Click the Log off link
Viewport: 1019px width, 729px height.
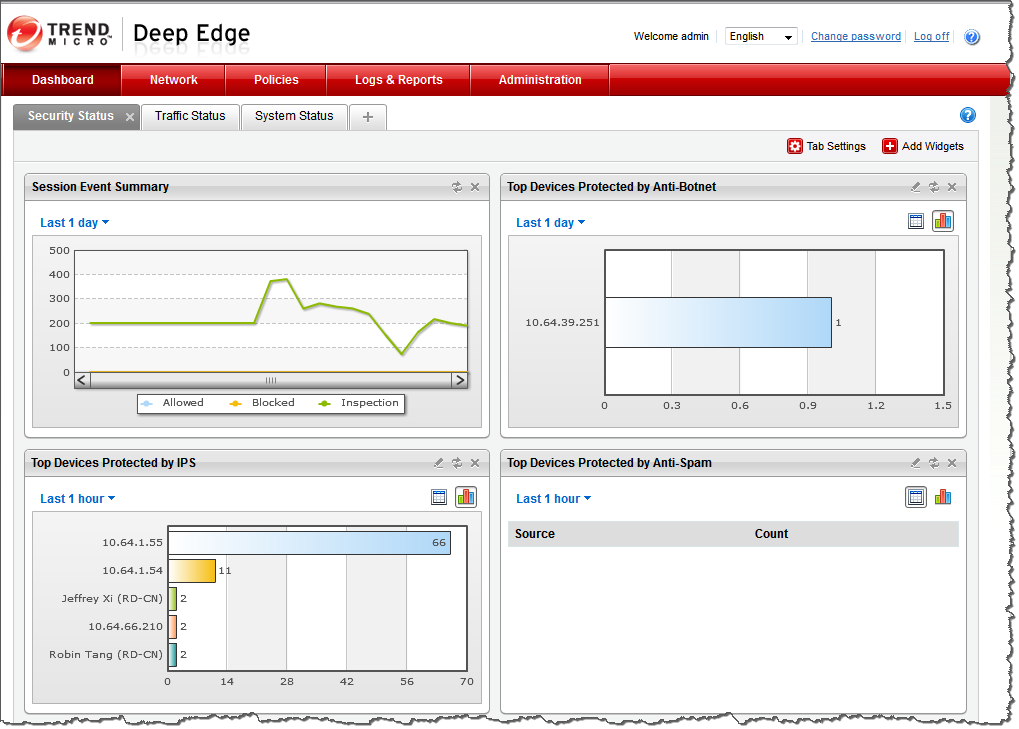pyautogui.click(x=931, y=37)
